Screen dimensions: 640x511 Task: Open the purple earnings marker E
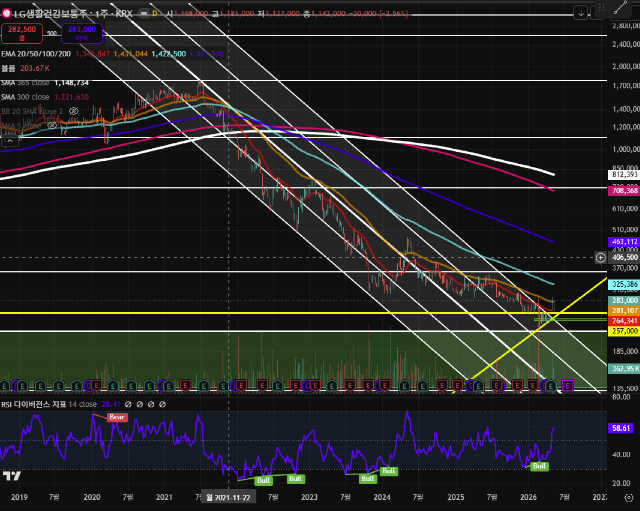pos(567,385)
